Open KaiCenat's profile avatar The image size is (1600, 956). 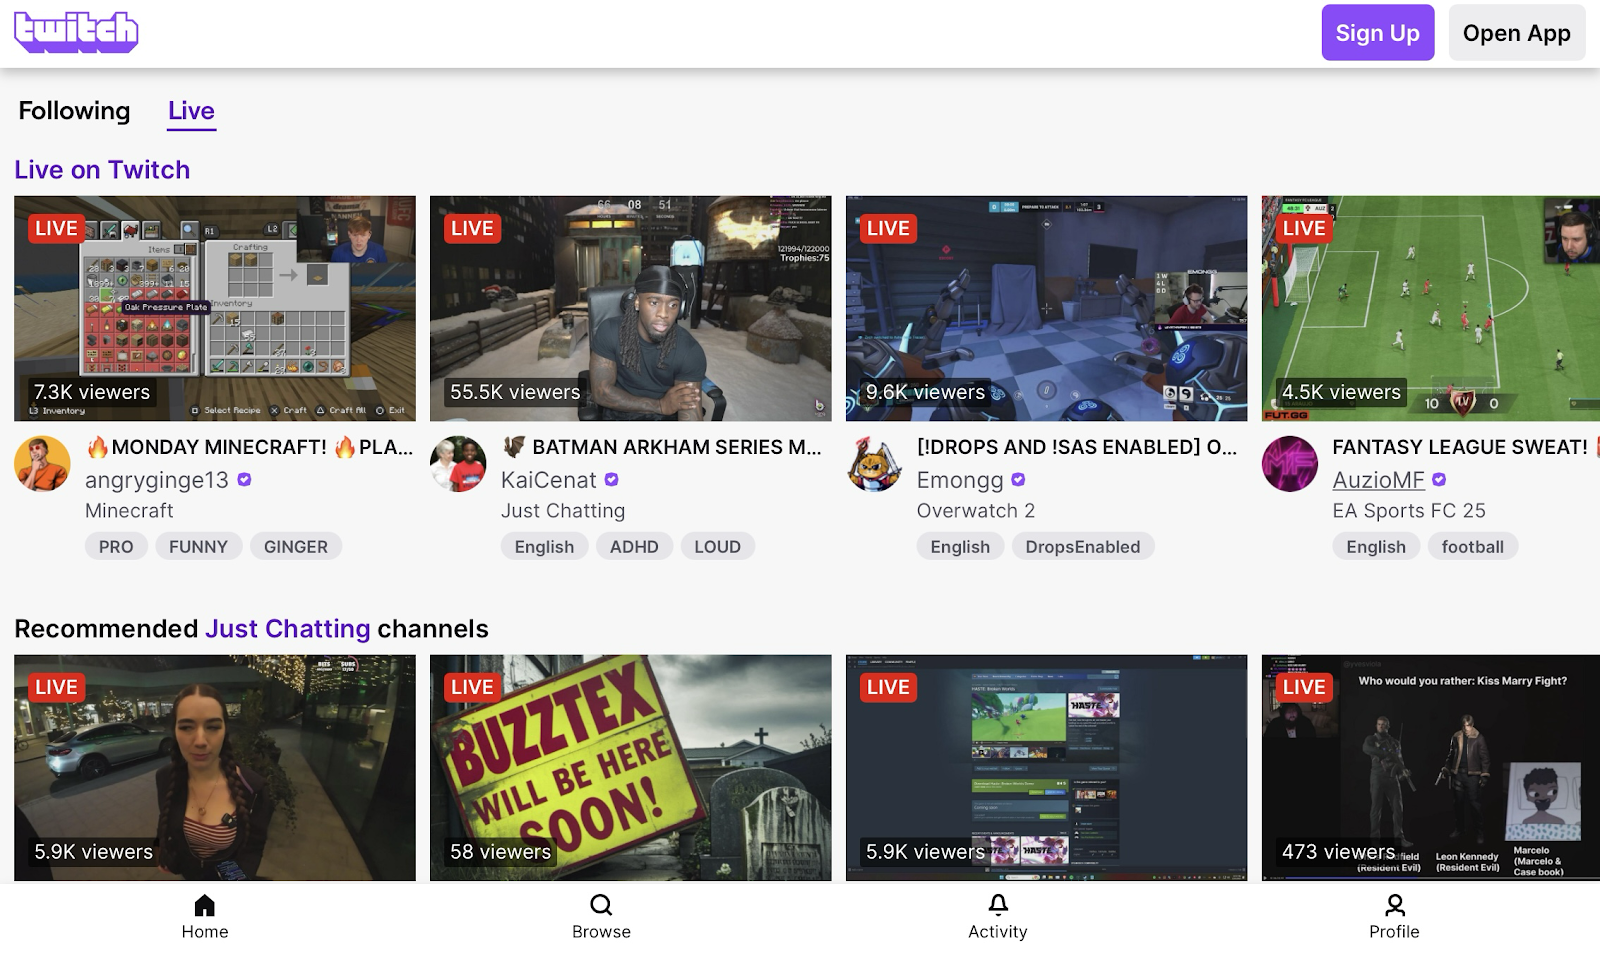(x=458, y=464)
